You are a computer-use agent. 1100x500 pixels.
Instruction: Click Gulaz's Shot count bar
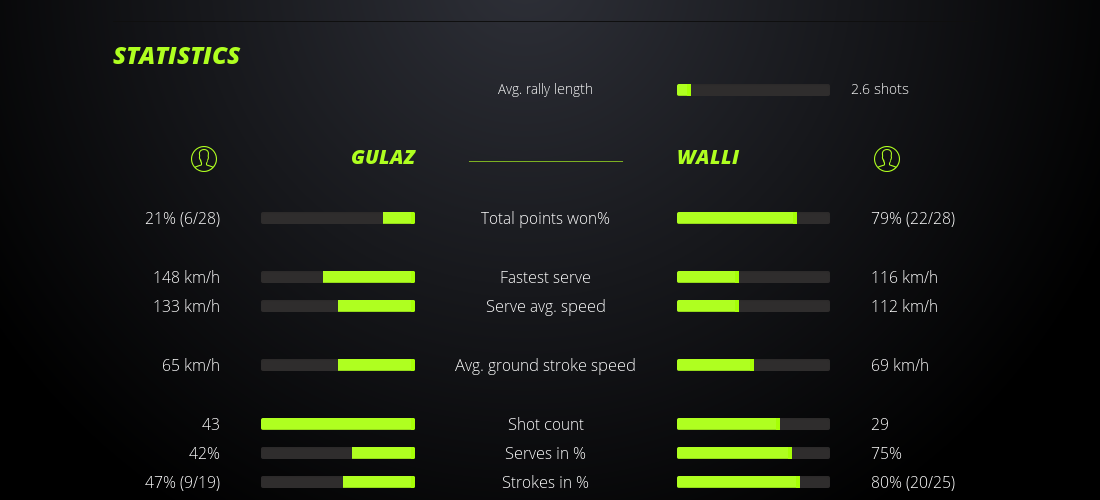338,424
